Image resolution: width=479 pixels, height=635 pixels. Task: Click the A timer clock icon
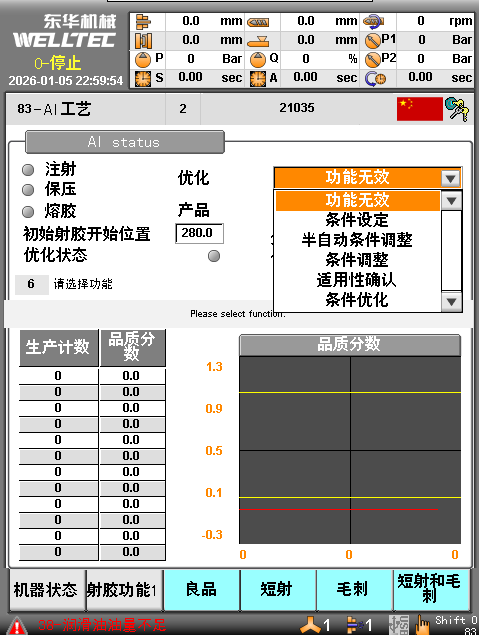tap(258, 78)
